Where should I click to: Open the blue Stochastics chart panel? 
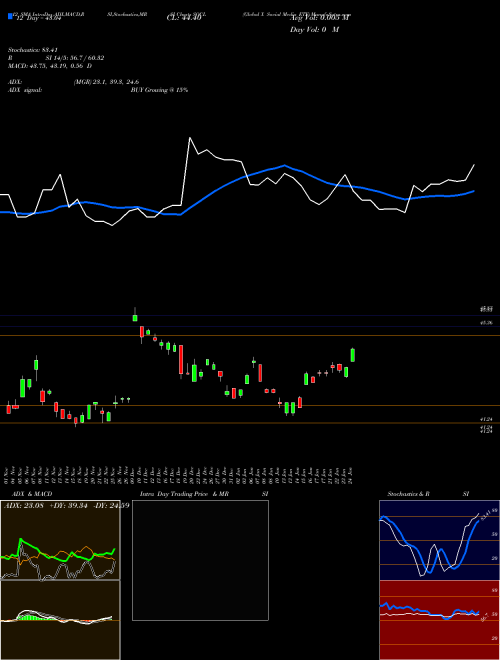(x=439, y=540)
